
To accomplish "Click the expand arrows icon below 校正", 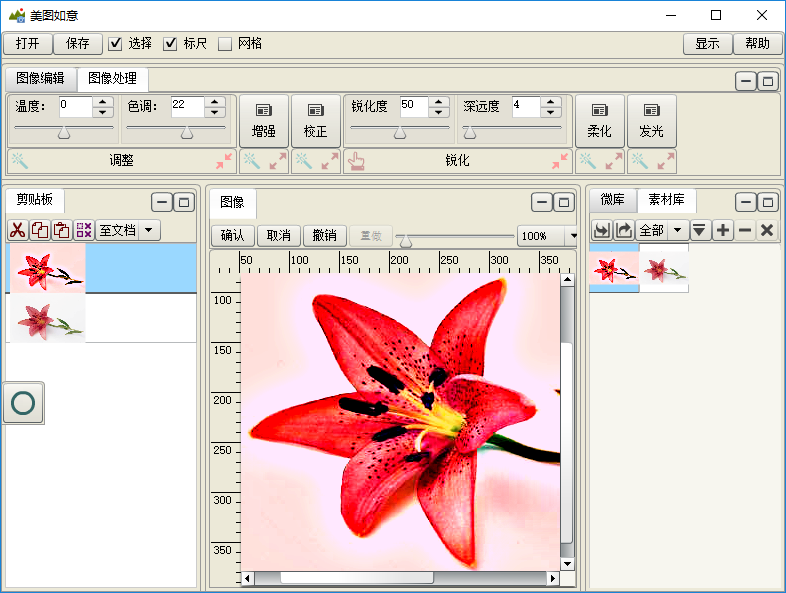I will pyautogui.click(x=329, y=161).
